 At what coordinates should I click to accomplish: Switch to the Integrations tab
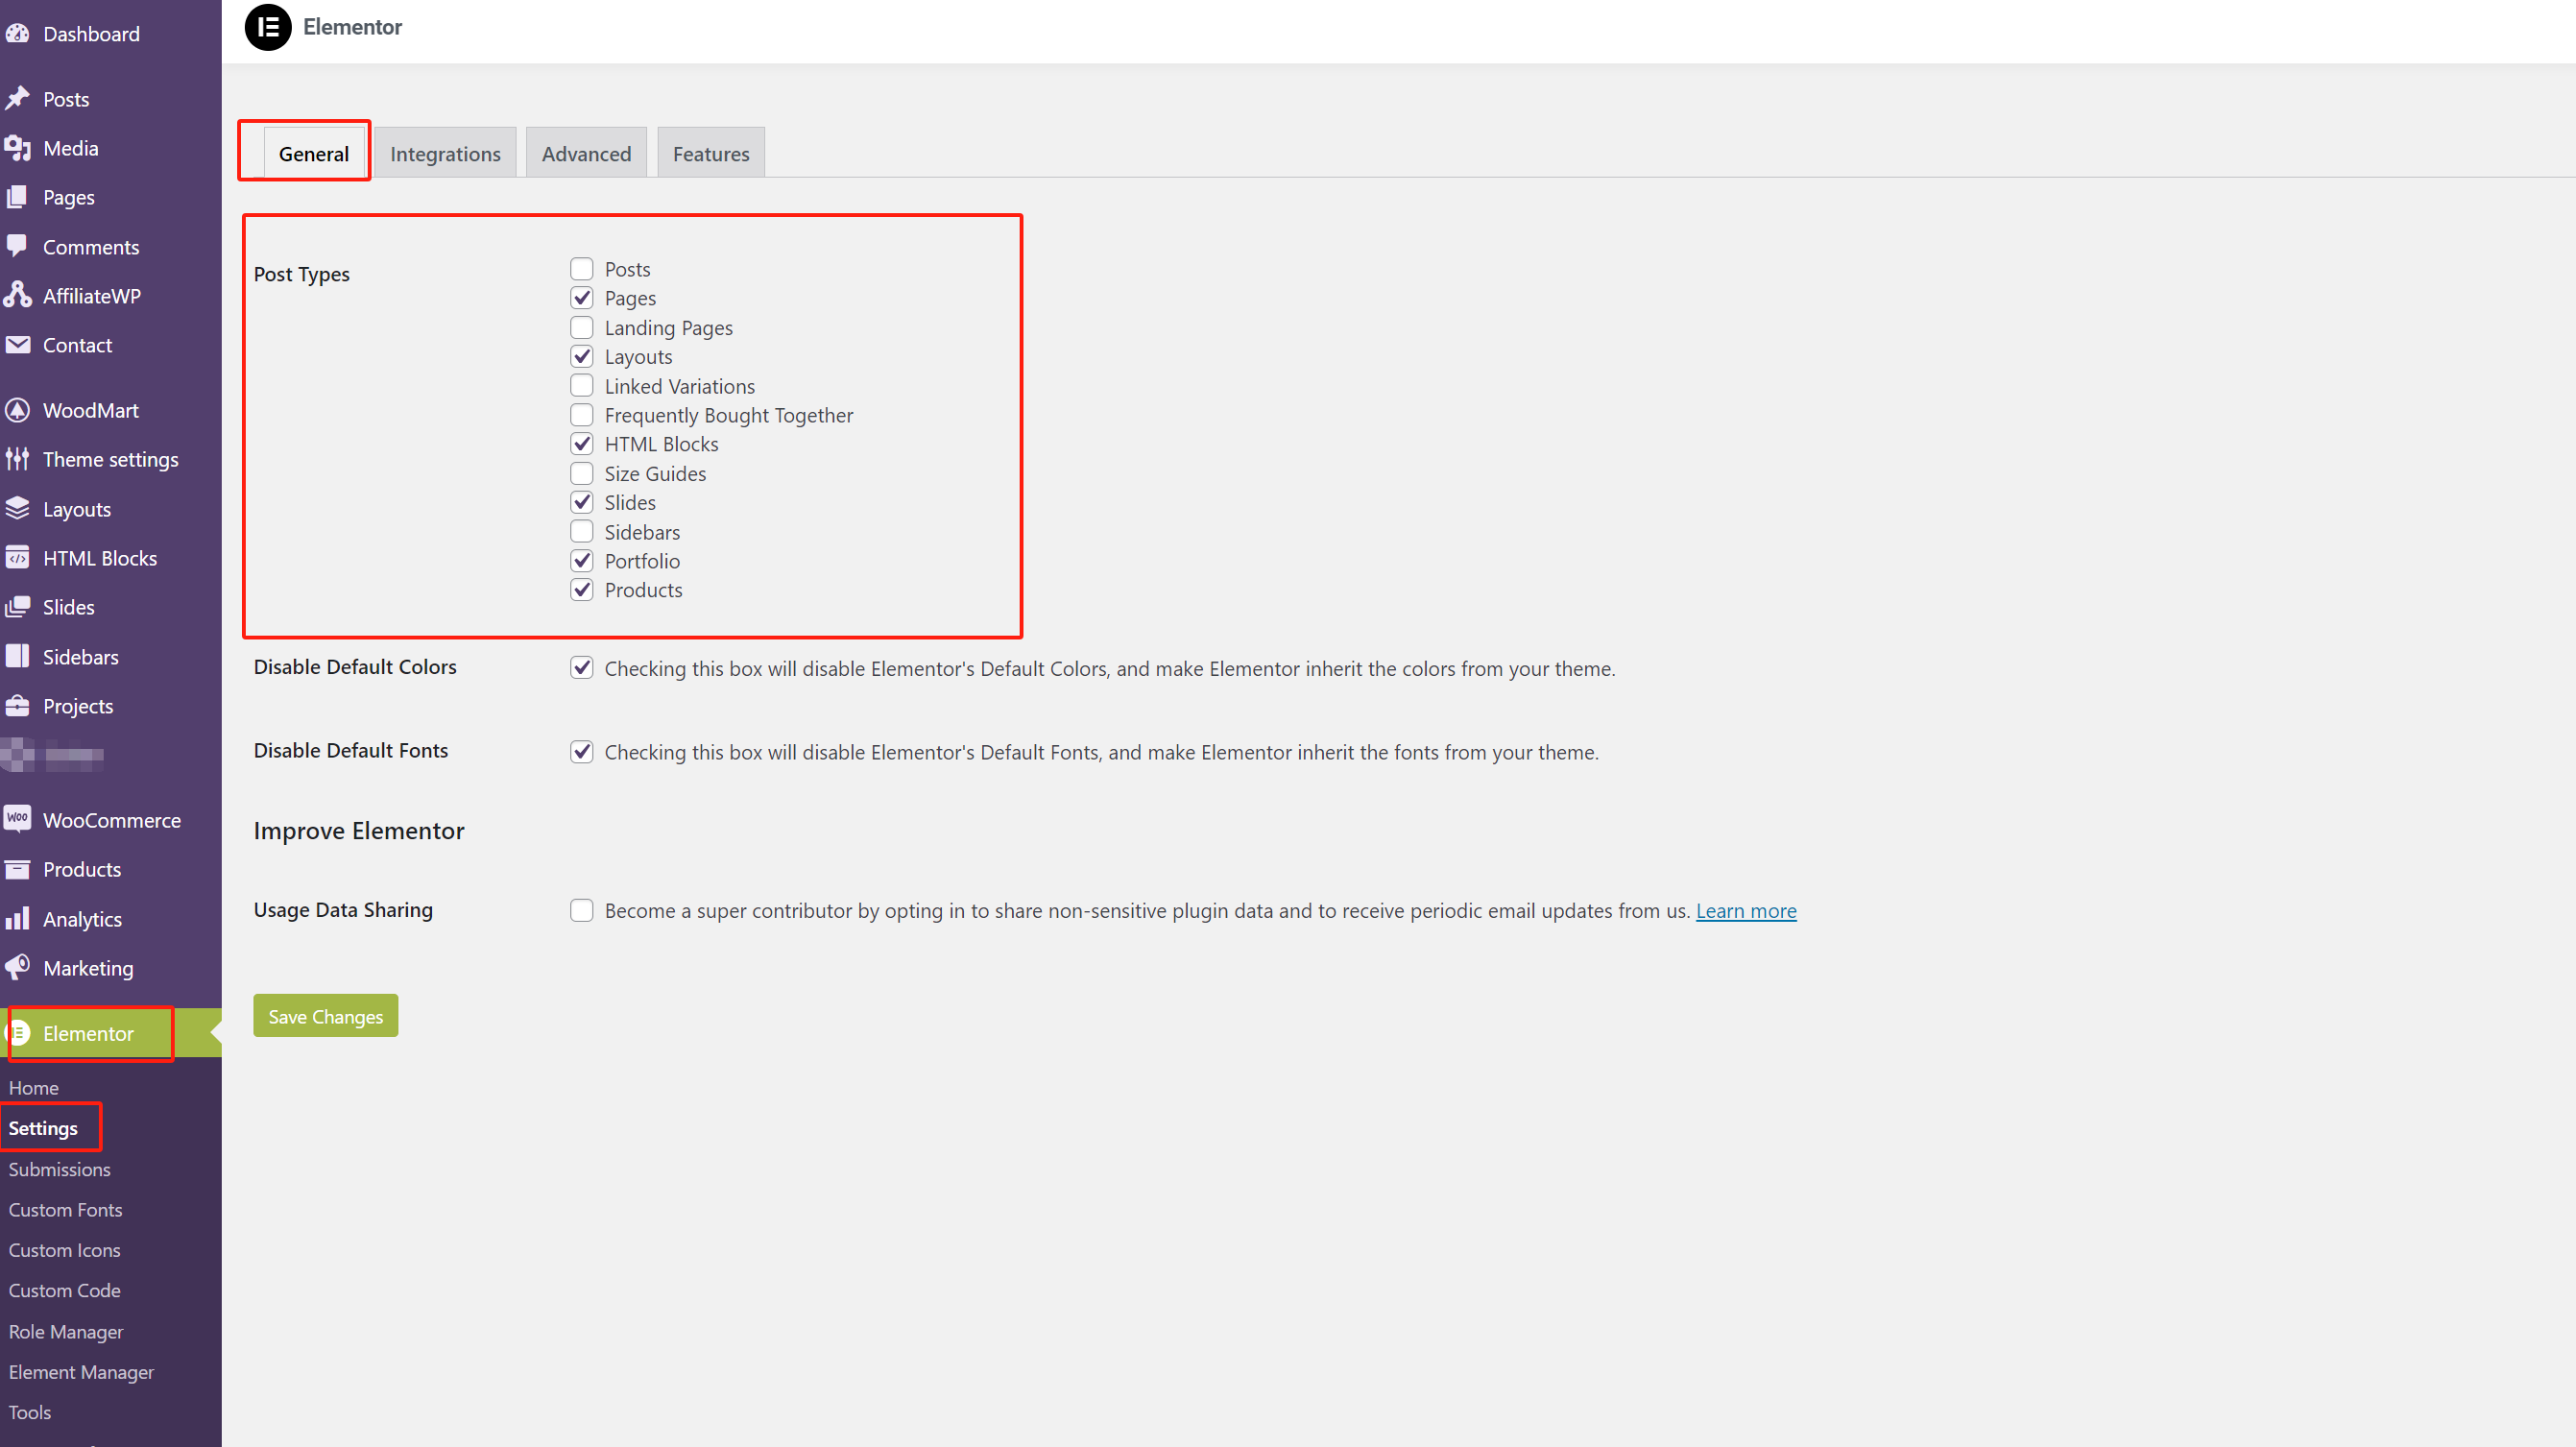445,153
